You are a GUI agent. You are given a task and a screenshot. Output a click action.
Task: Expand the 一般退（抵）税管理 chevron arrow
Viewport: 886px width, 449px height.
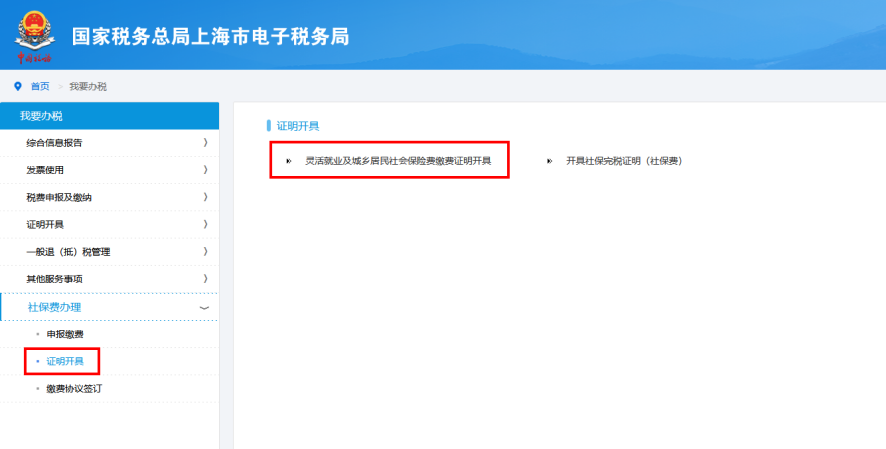coord(205,251)
